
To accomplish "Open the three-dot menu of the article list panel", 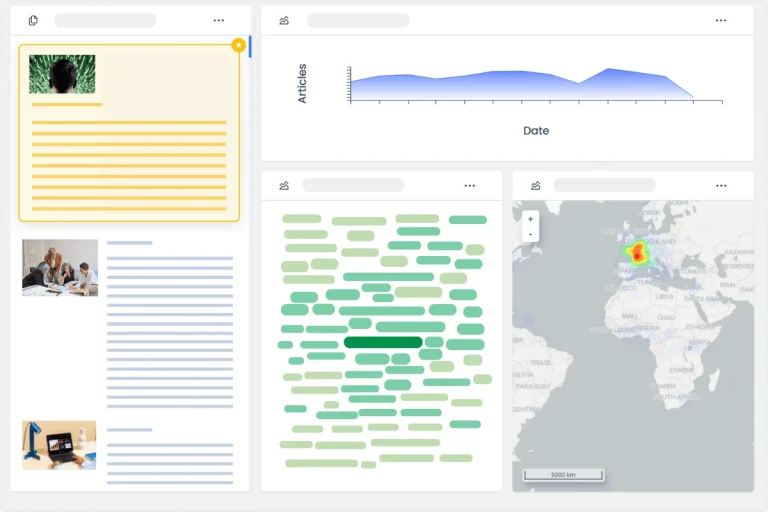I will tap(219, 20).
